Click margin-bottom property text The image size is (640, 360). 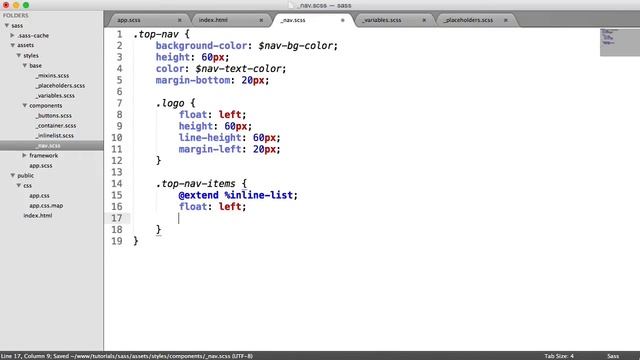coord(193,80)
